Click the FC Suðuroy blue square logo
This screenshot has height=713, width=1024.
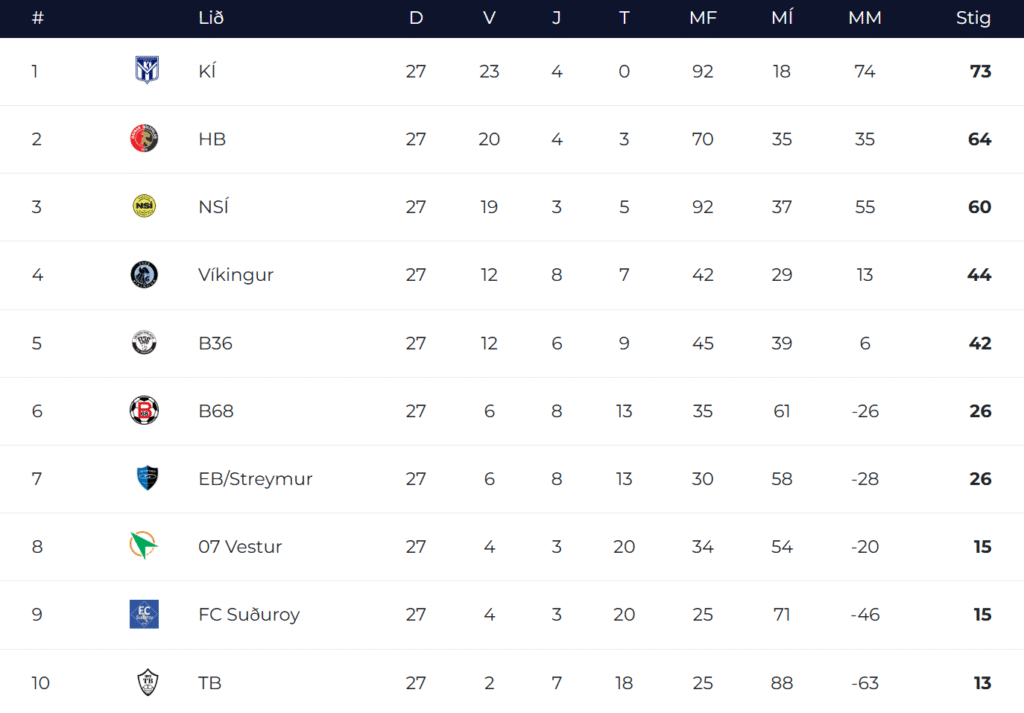[144, 614]
